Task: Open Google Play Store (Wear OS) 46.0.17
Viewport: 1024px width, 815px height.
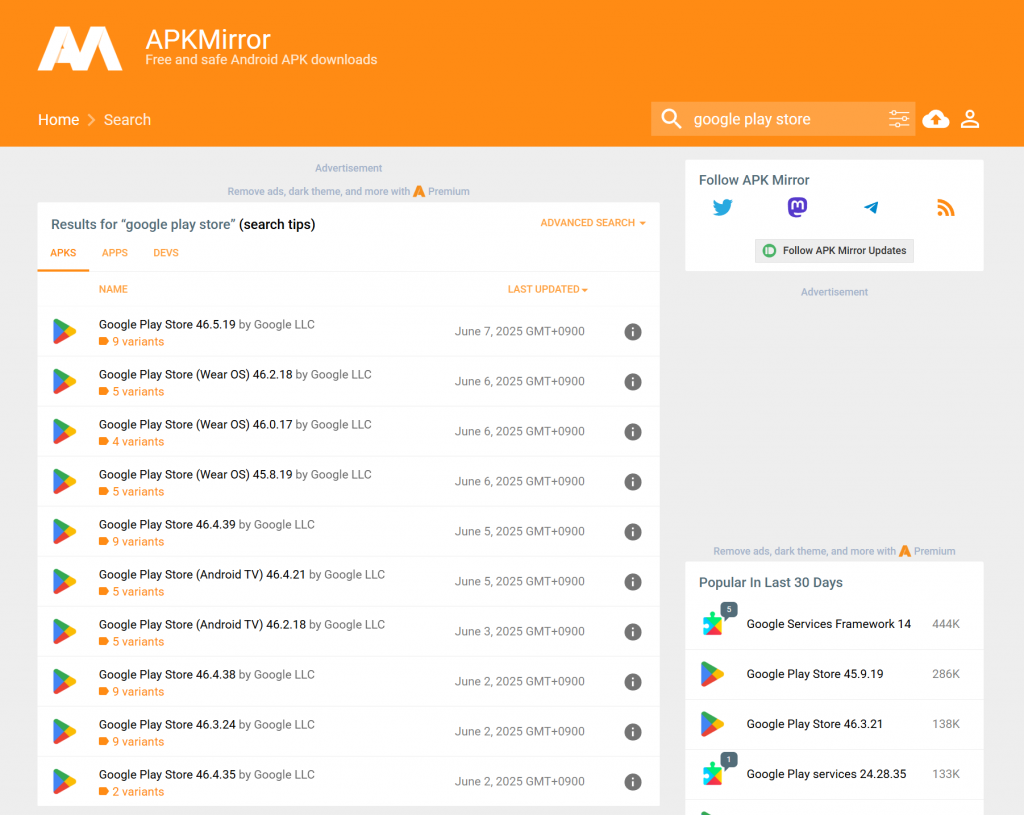Action: pos(195,424)
